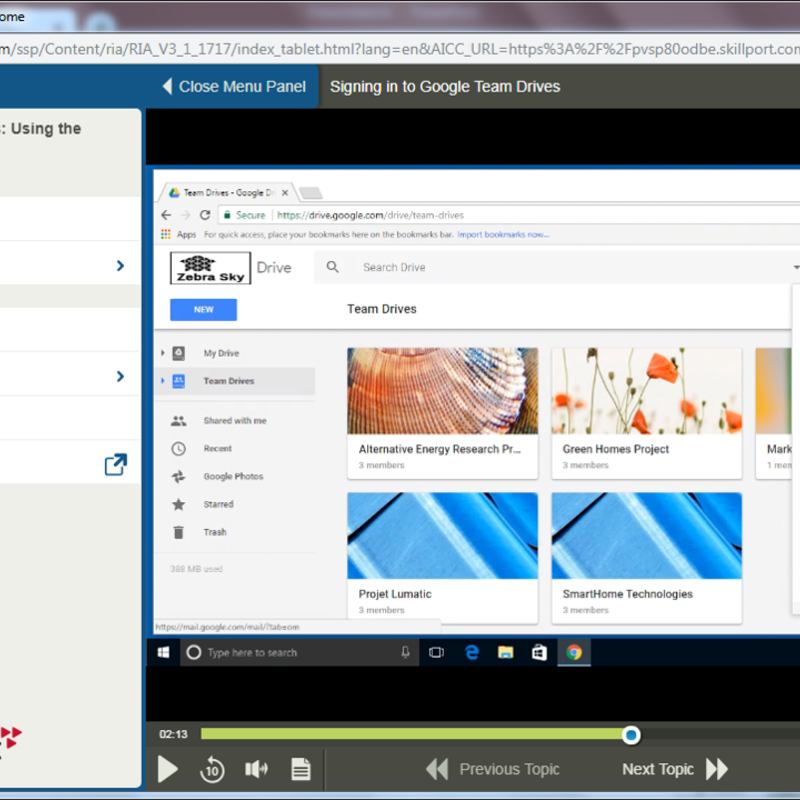The width and height of the screenshot is (800, 800).
Task: Open the transcript document icon
Action: pyautogui.click(x=301, y=769)
